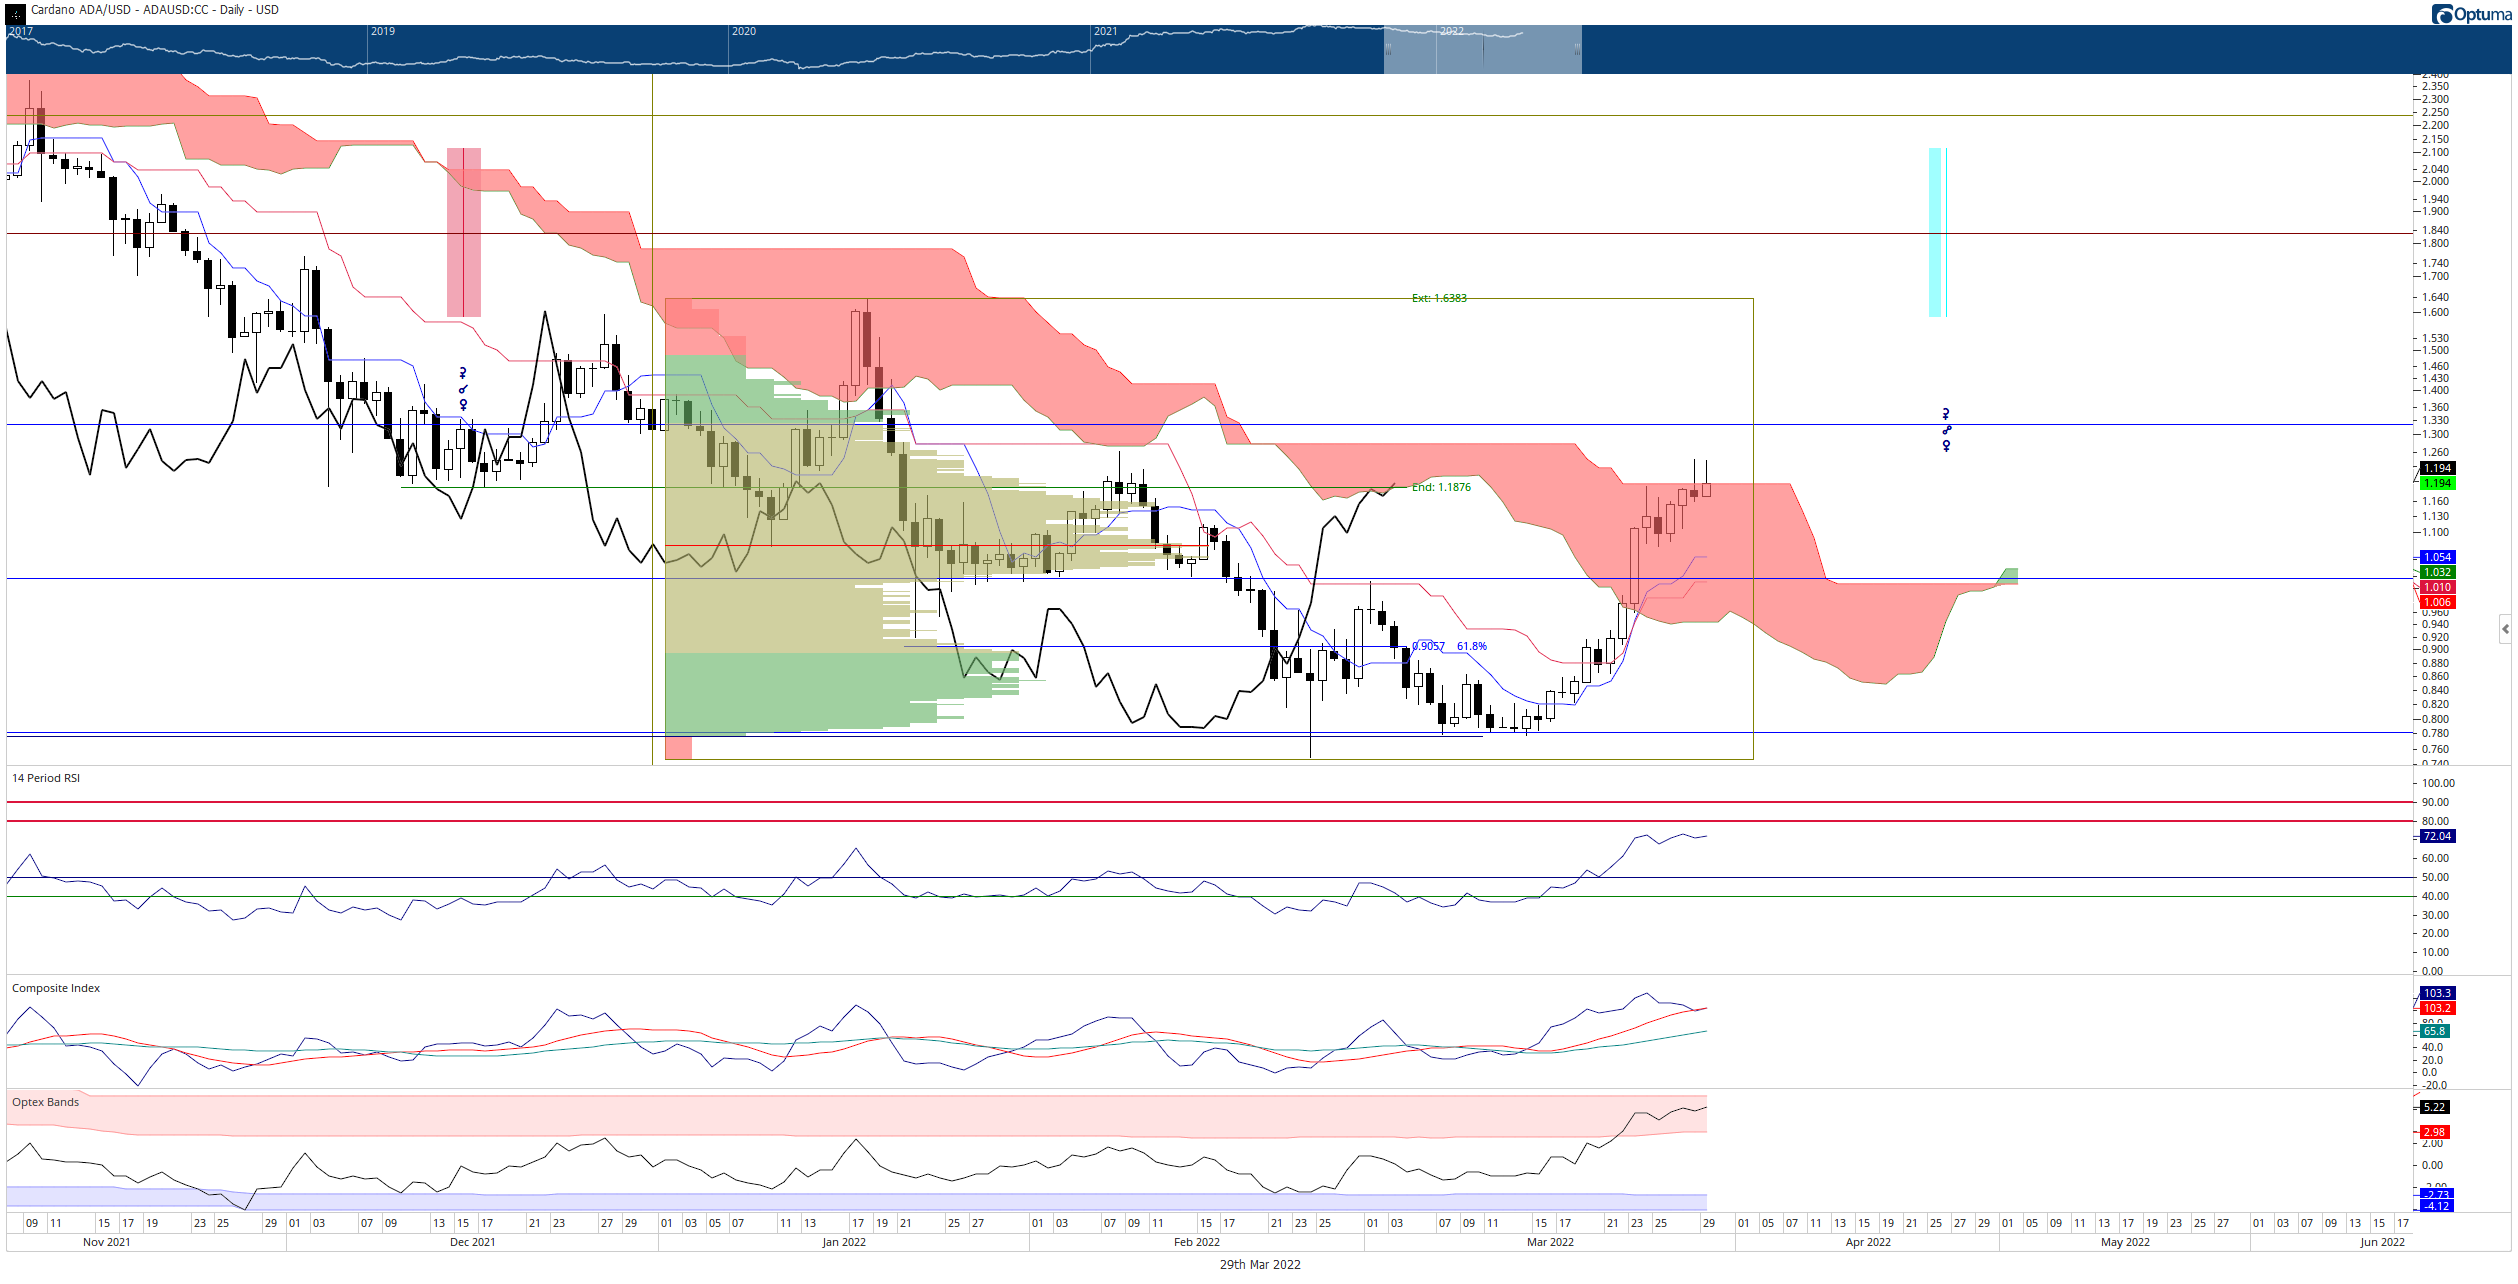The height and width of the screenshot is (1284, 2518).
Task: Select the Composite Index label
Action: coord(56,988)
